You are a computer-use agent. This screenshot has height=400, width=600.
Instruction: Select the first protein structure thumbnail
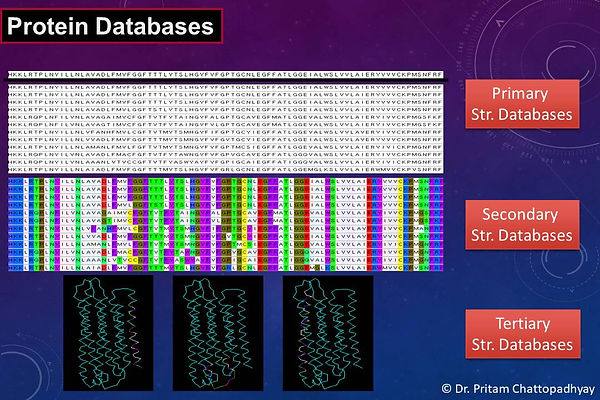click(x=108, y=333)
